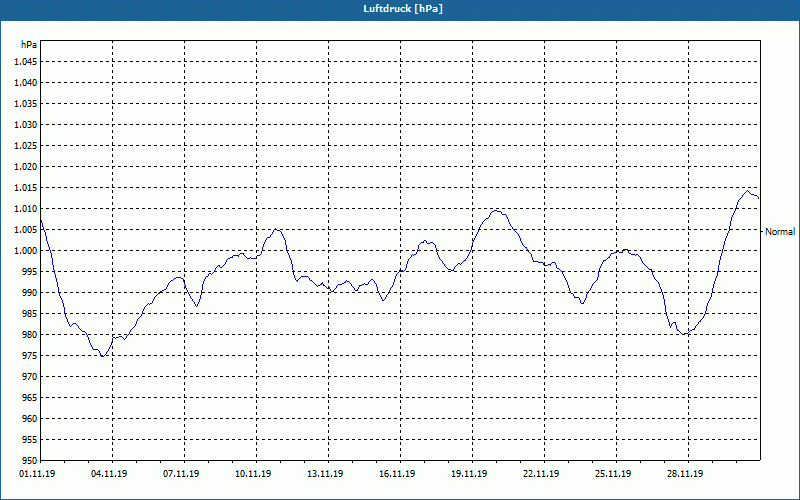
Task: Select the 1.025 y-axis value
Action: pos(27,145)
